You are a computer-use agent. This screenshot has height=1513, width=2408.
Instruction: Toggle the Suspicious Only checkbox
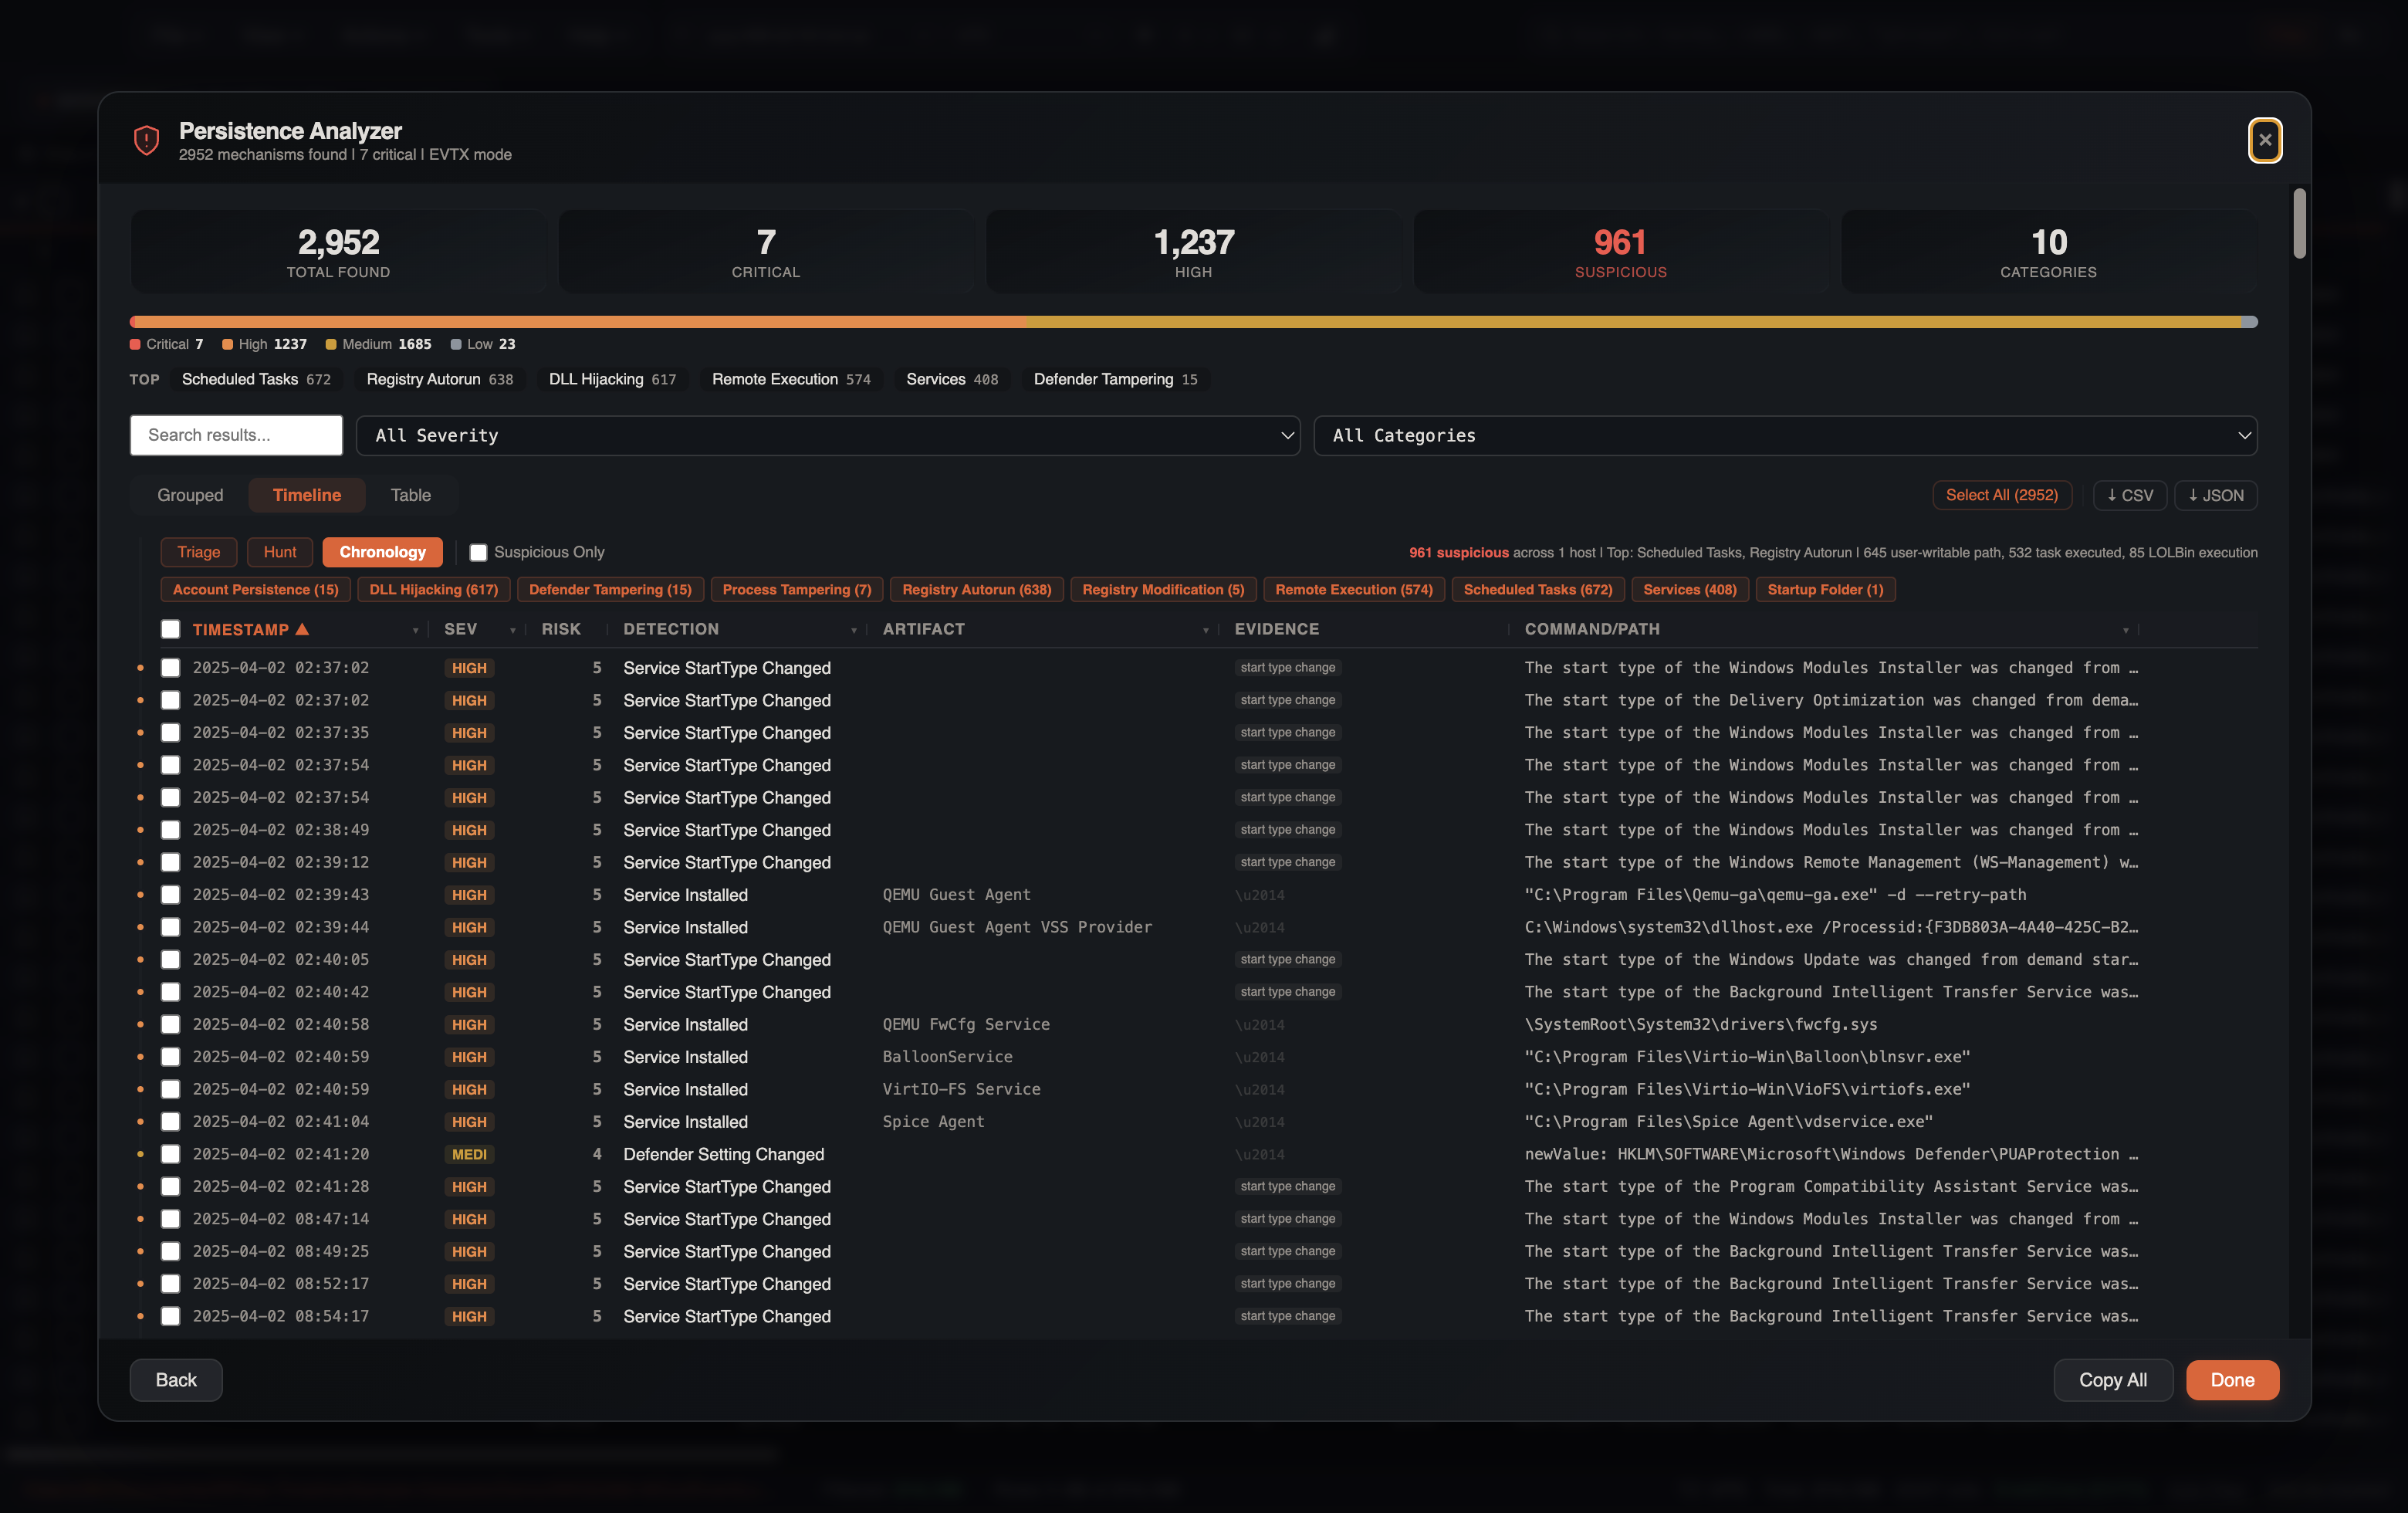click(x=478, y=552)
